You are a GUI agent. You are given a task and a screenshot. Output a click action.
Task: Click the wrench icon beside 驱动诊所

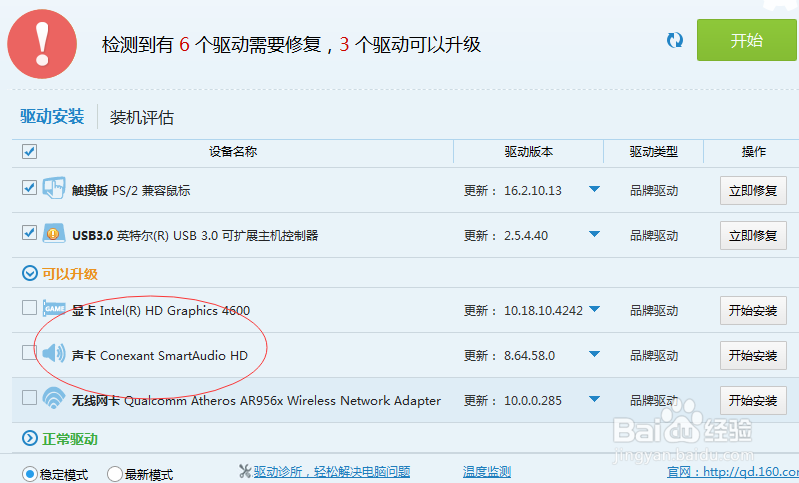[x=245, y=471]
